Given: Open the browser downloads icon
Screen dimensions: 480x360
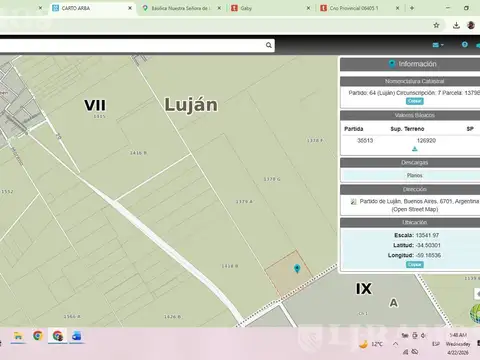Looking at the screenshot, I should tap(456, 25).
